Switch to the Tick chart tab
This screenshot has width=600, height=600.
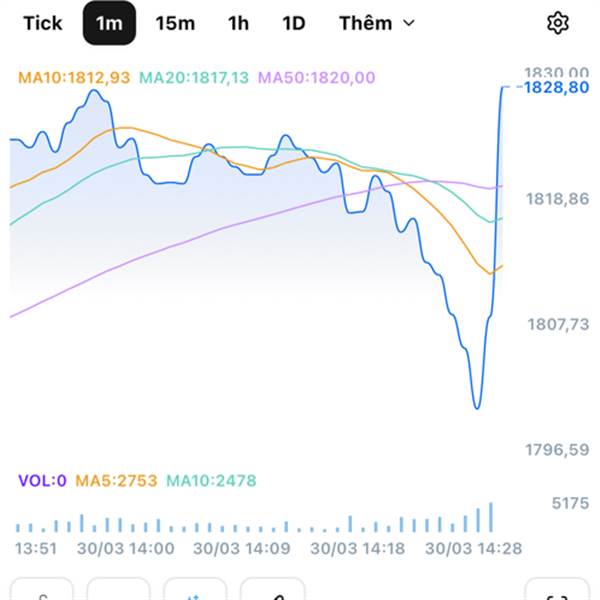(x=42, y=23)
